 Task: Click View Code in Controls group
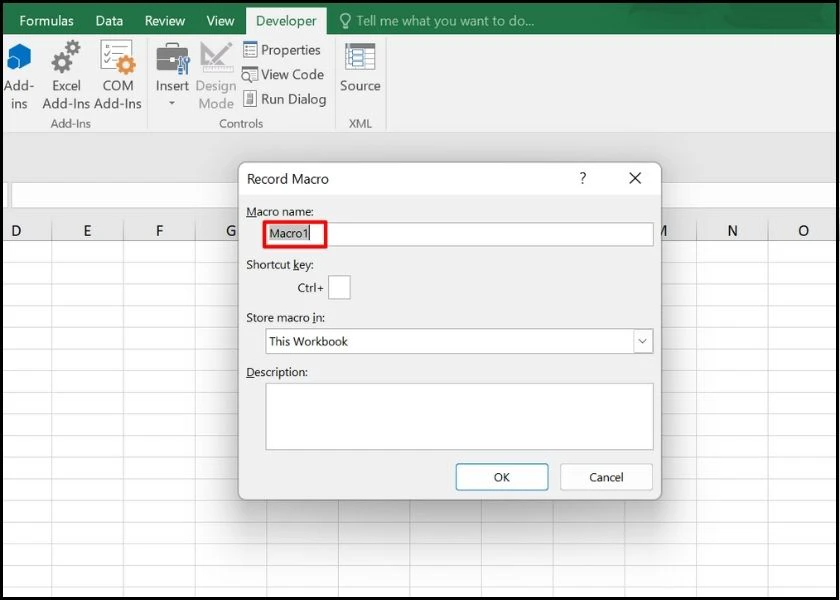coord(283,74)
